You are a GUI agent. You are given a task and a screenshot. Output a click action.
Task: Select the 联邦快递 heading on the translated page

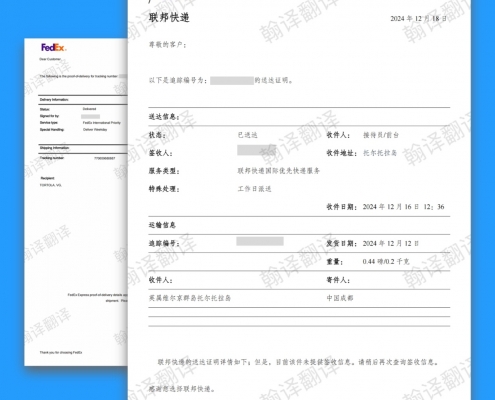pos(169,17)
